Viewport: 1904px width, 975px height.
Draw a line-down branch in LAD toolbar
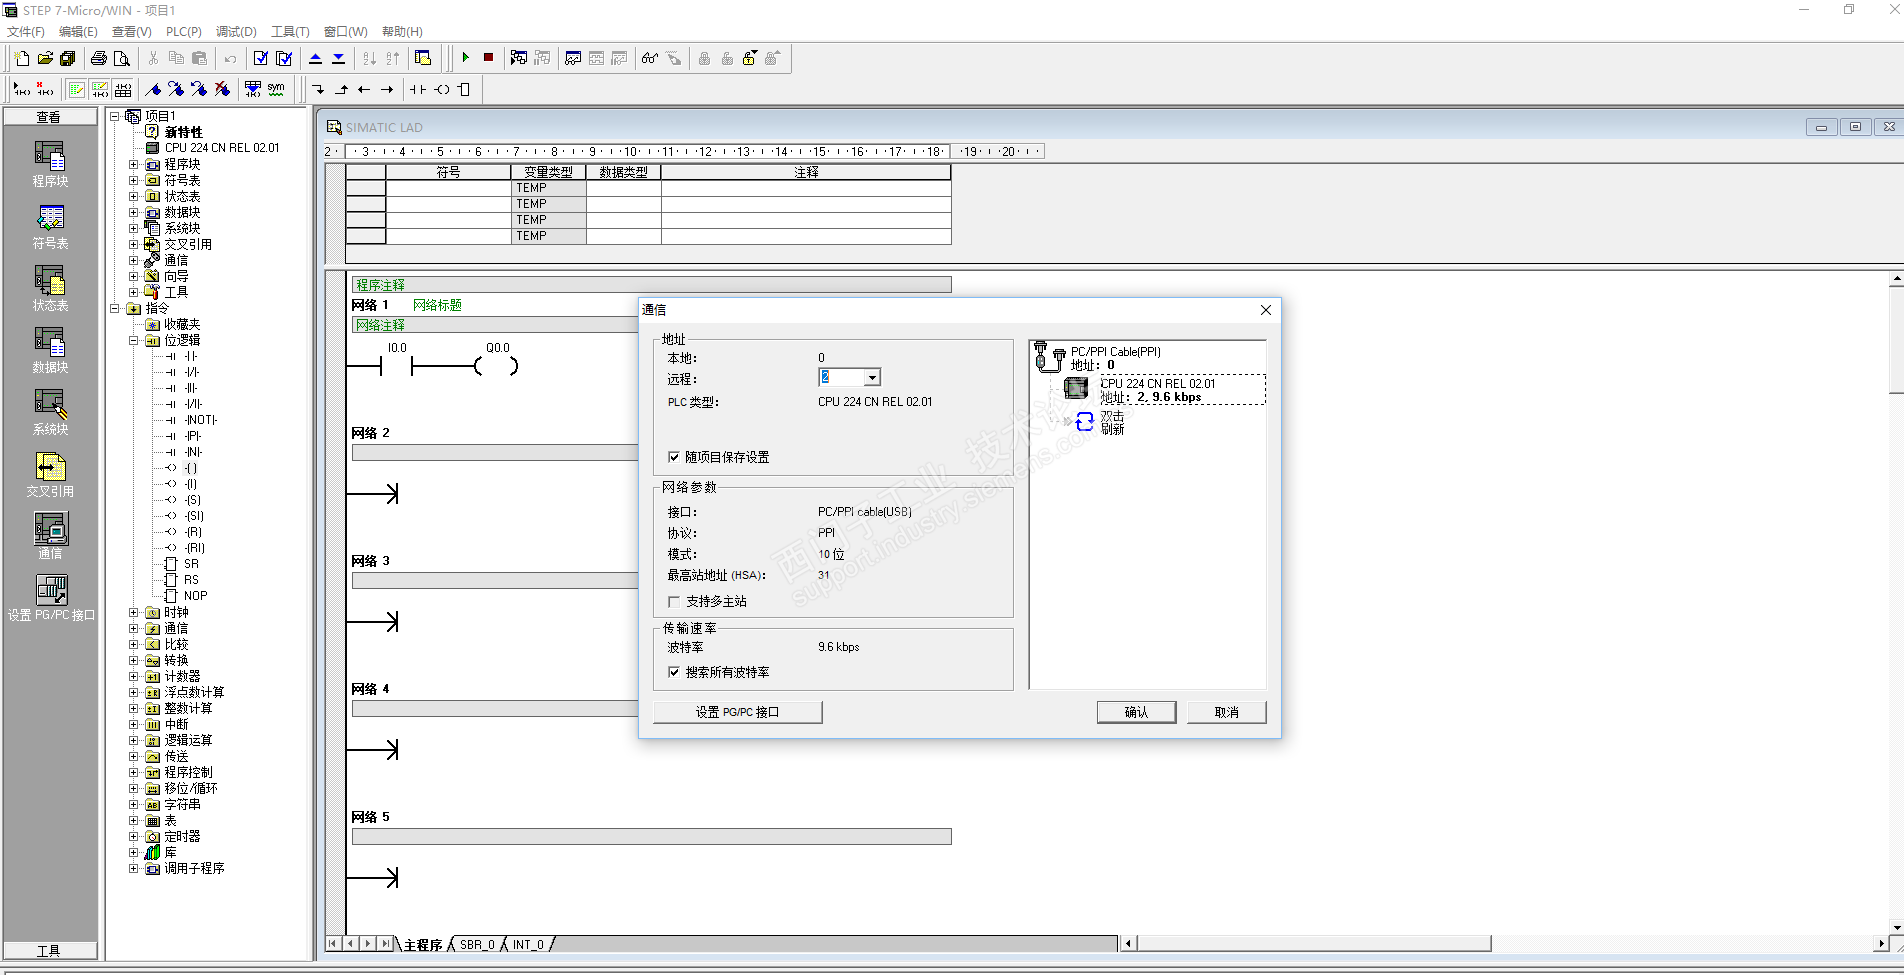pos(318,89)
